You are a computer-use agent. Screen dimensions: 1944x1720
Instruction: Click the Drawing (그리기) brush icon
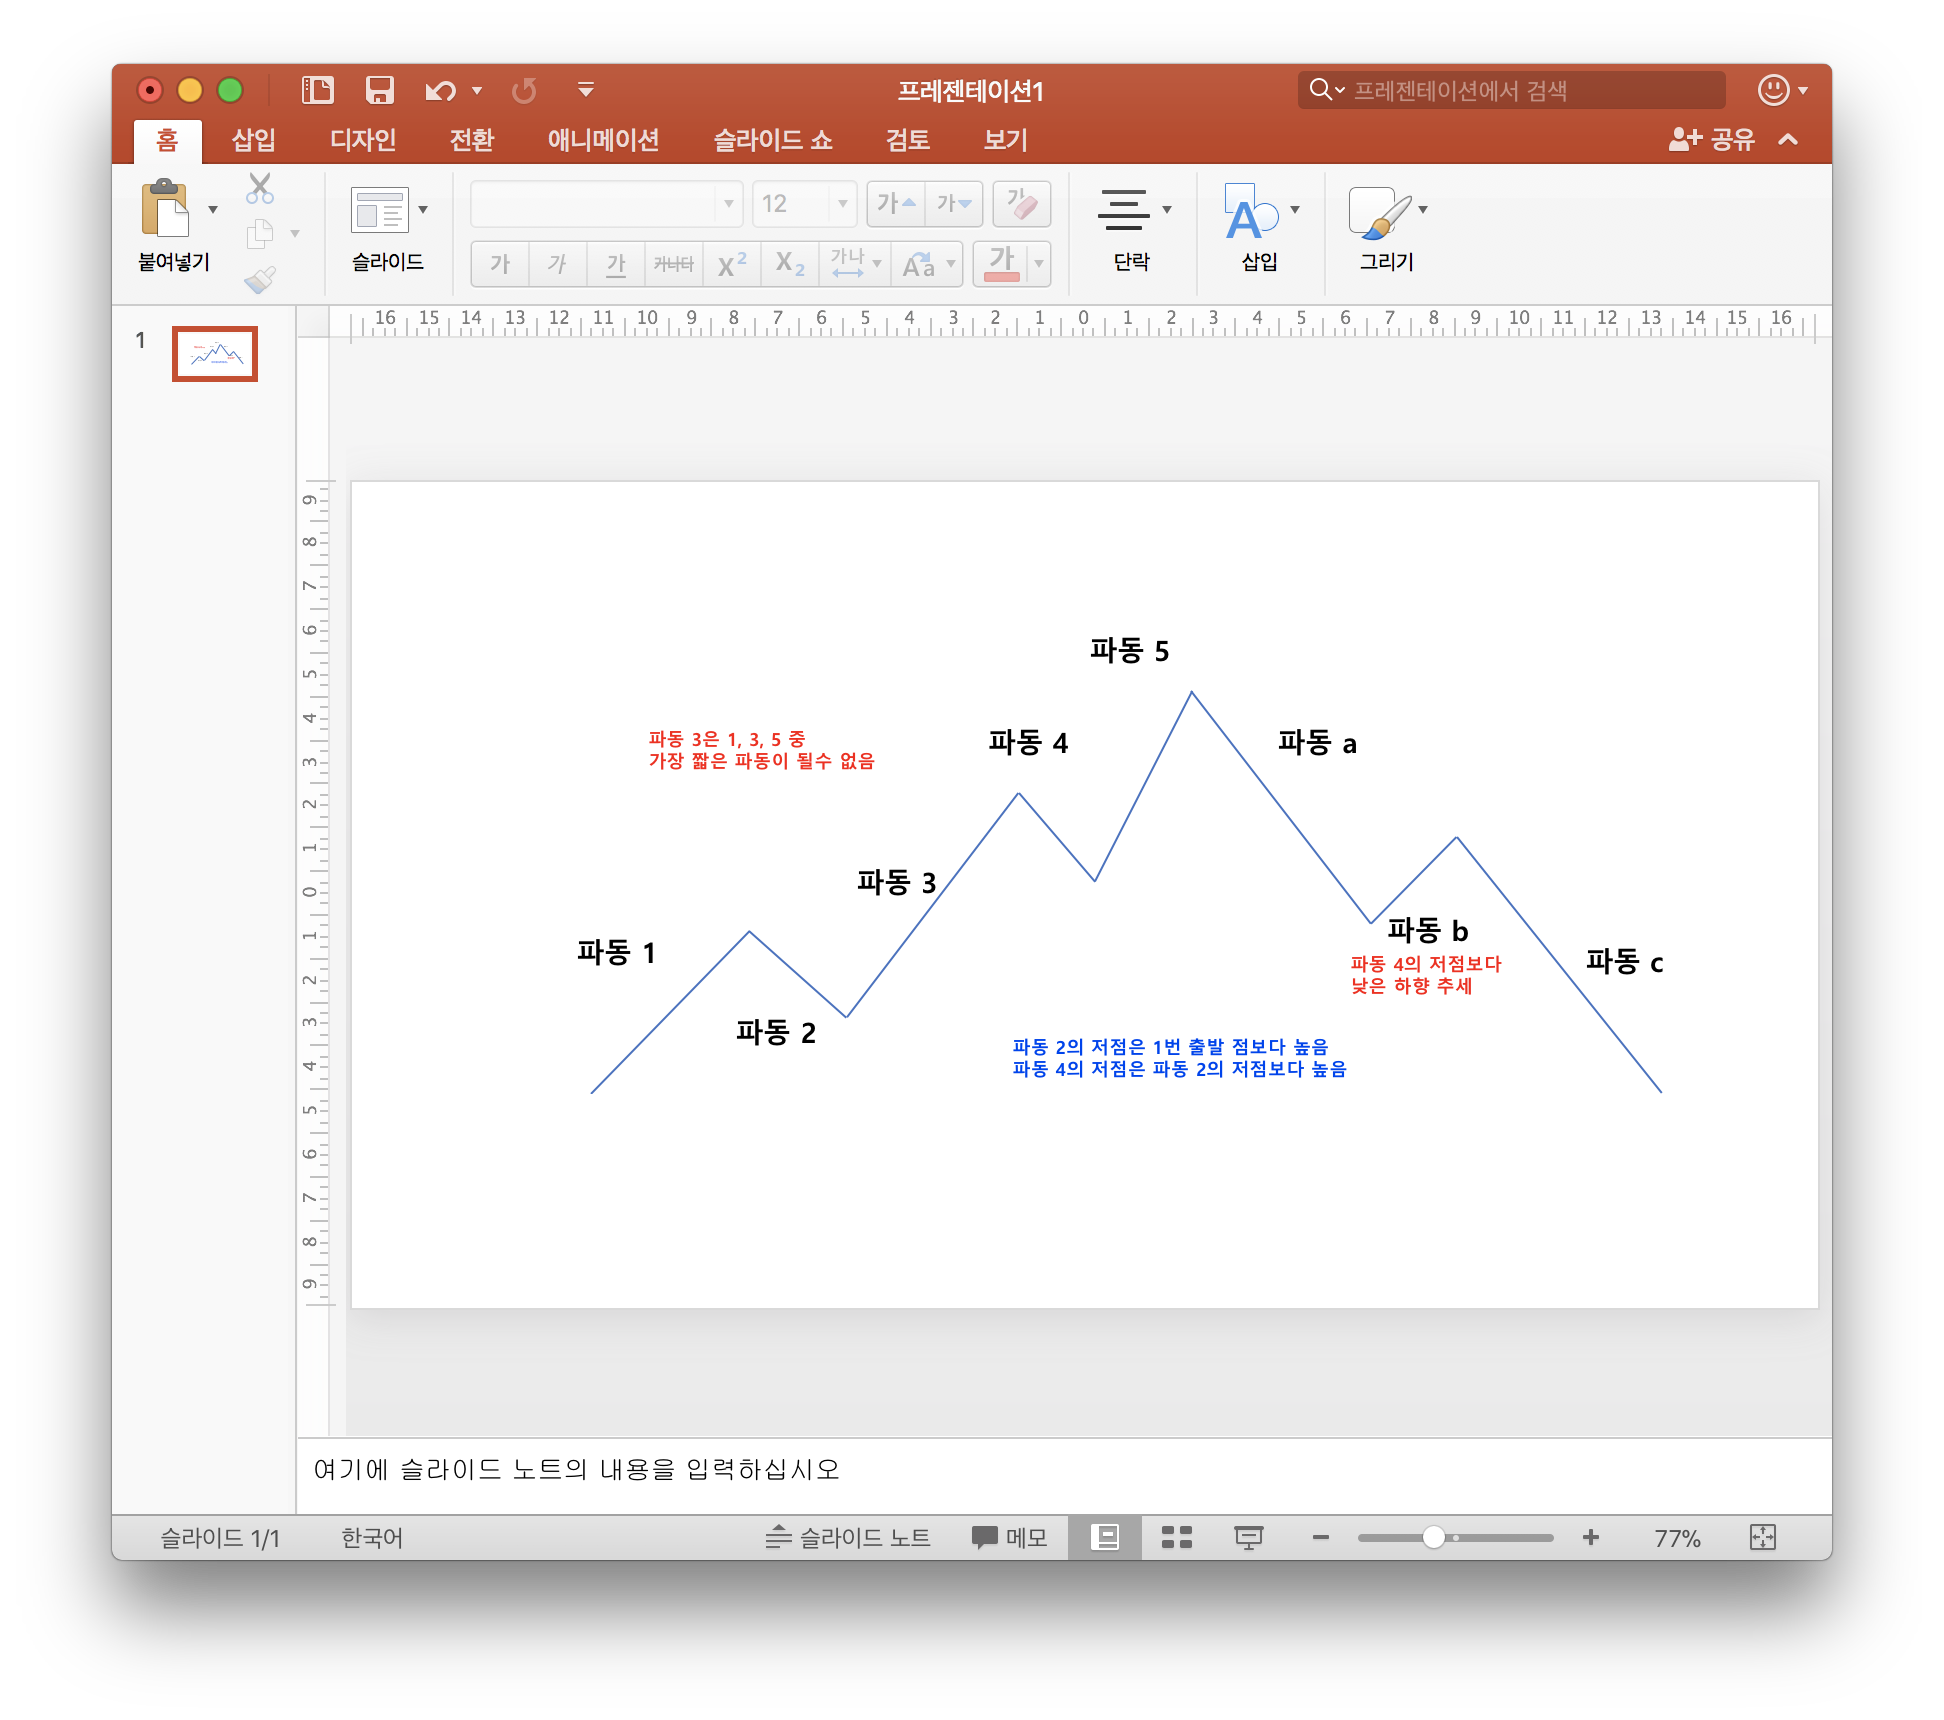click(x=1379, y=212)
